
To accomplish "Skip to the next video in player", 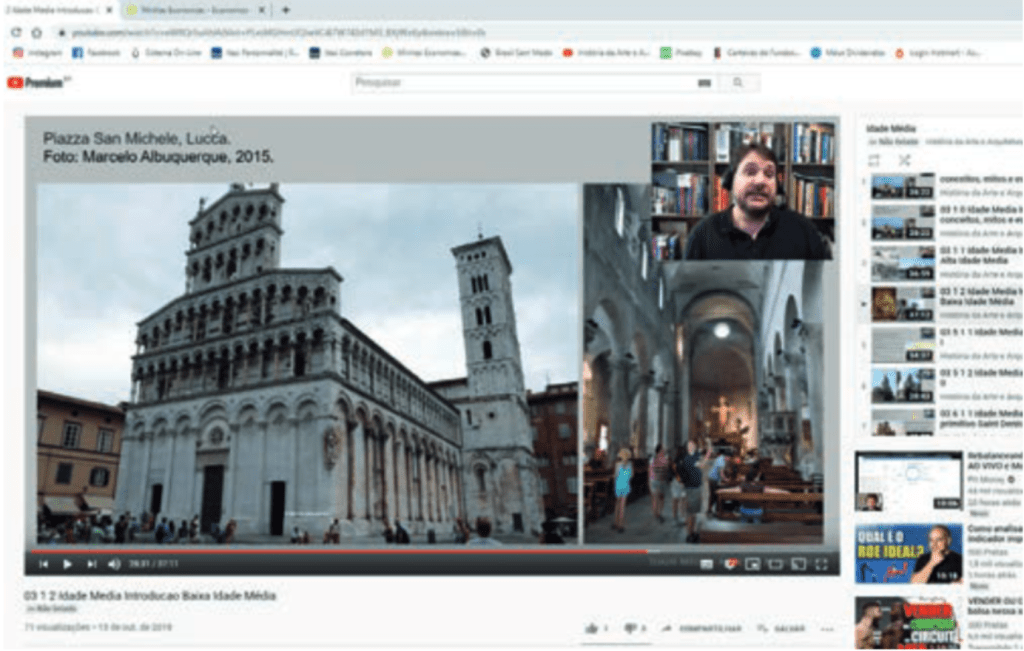I will click(x=91, y=564).
